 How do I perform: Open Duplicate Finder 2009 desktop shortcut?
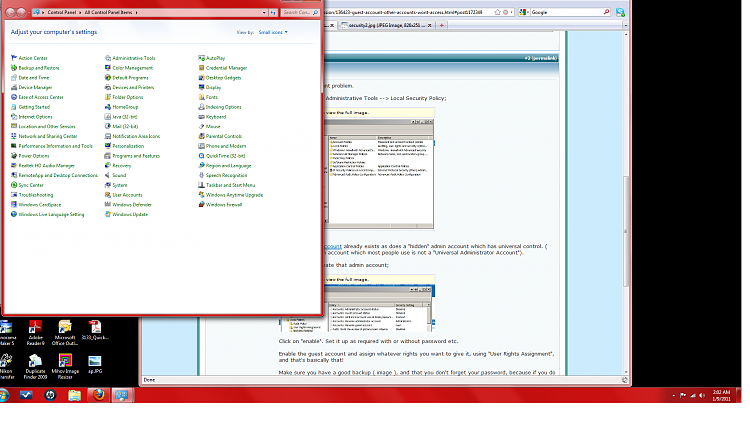click(x=35, y=366)
